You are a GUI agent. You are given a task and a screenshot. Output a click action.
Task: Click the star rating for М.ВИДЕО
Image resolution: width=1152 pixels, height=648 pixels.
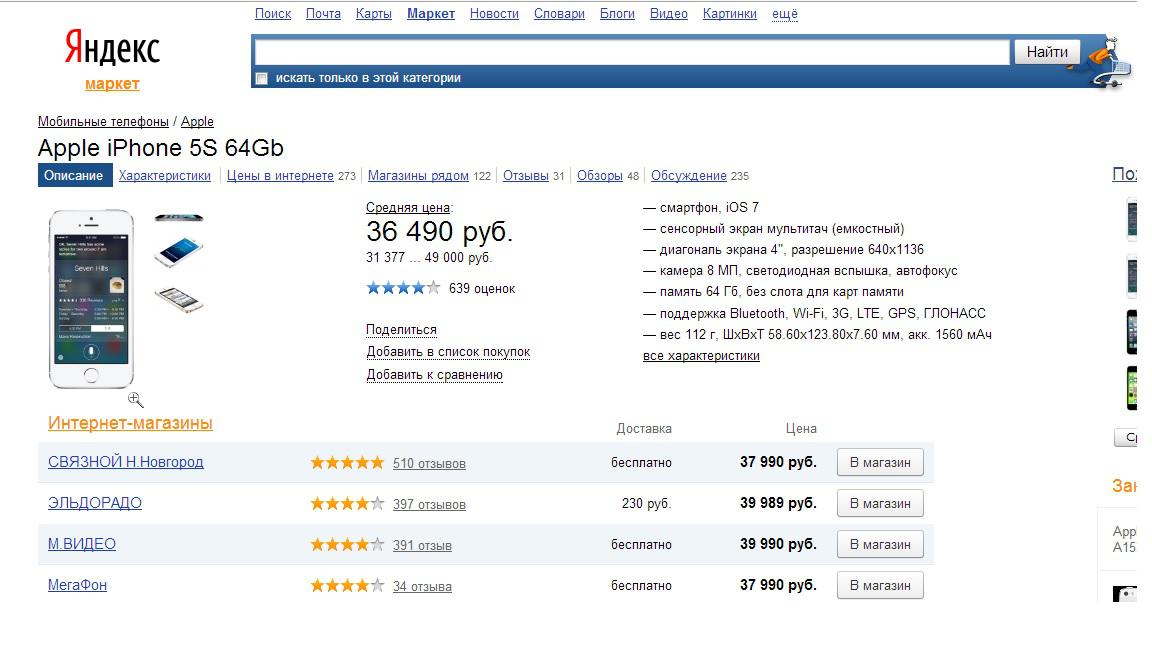click(x=347, y=545)
